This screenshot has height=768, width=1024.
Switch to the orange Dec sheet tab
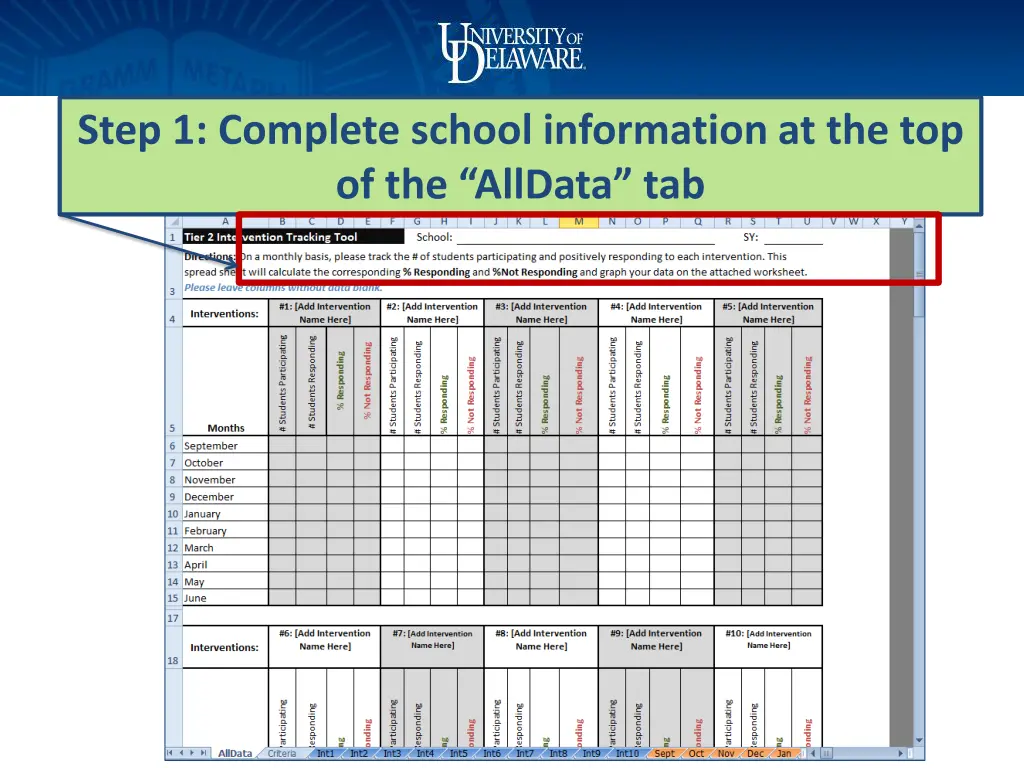point(756,754)
